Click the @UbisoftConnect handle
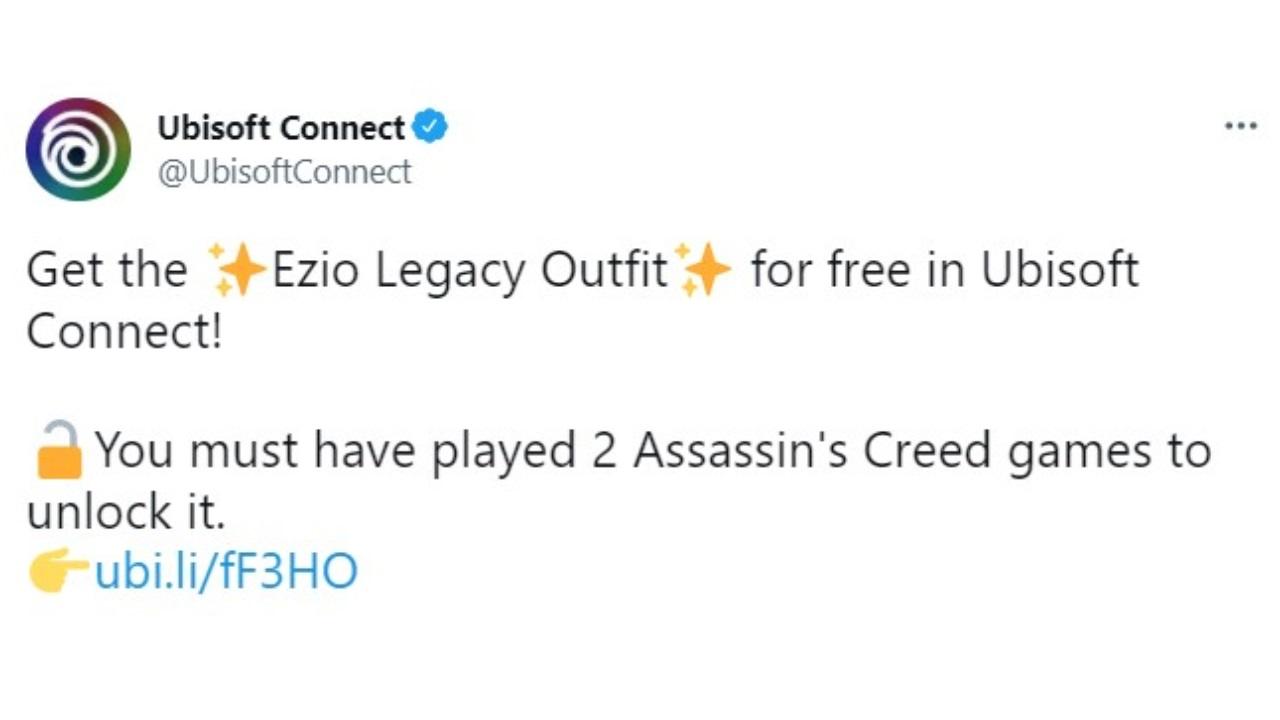Image resolution: width=1280 pixels, height=720 pixels. [x=284, y=171]
